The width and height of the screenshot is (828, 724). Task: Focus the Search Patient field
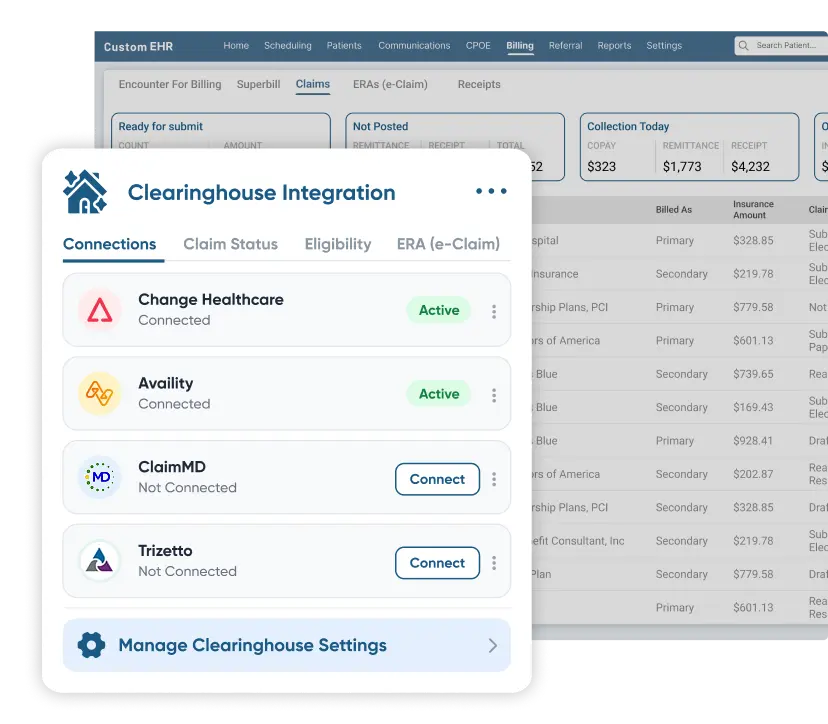pyautogui.click(x=782, y=45)
